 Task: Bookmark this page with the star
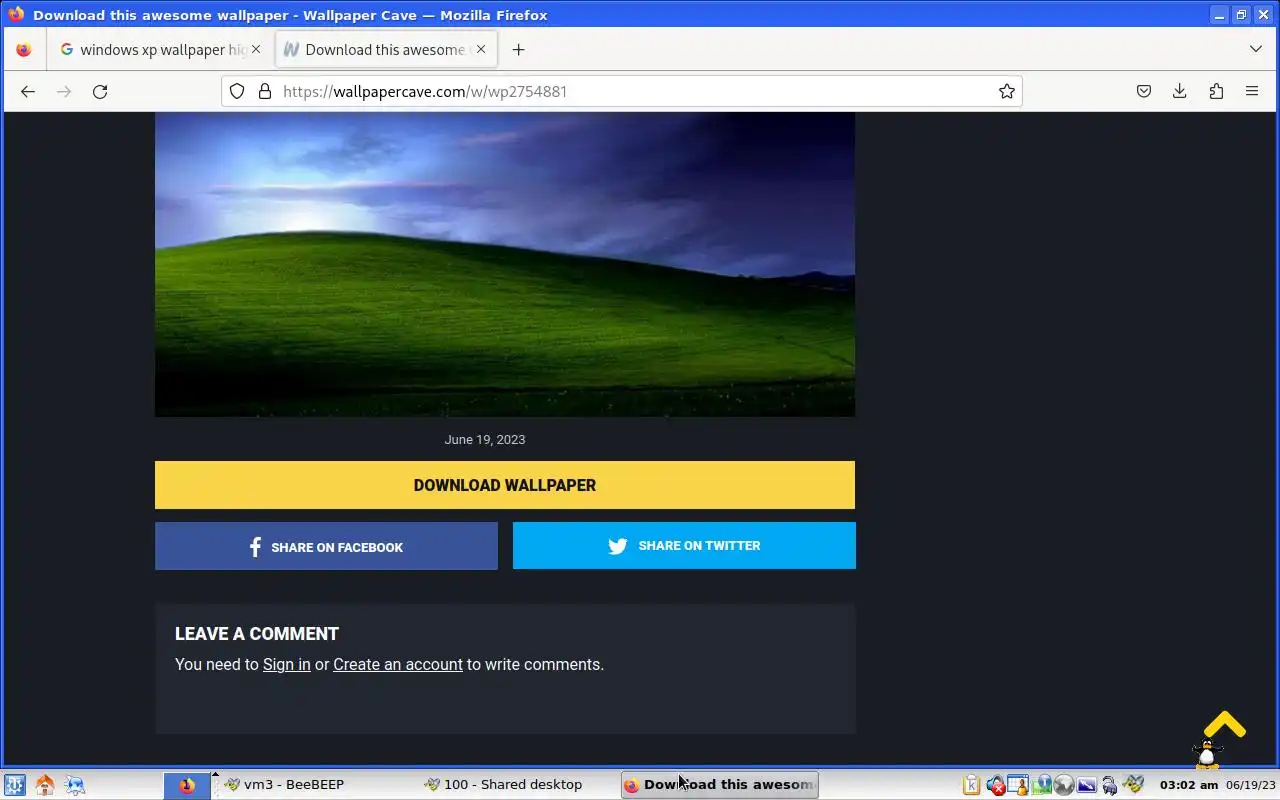click(x=1007, y=91)
